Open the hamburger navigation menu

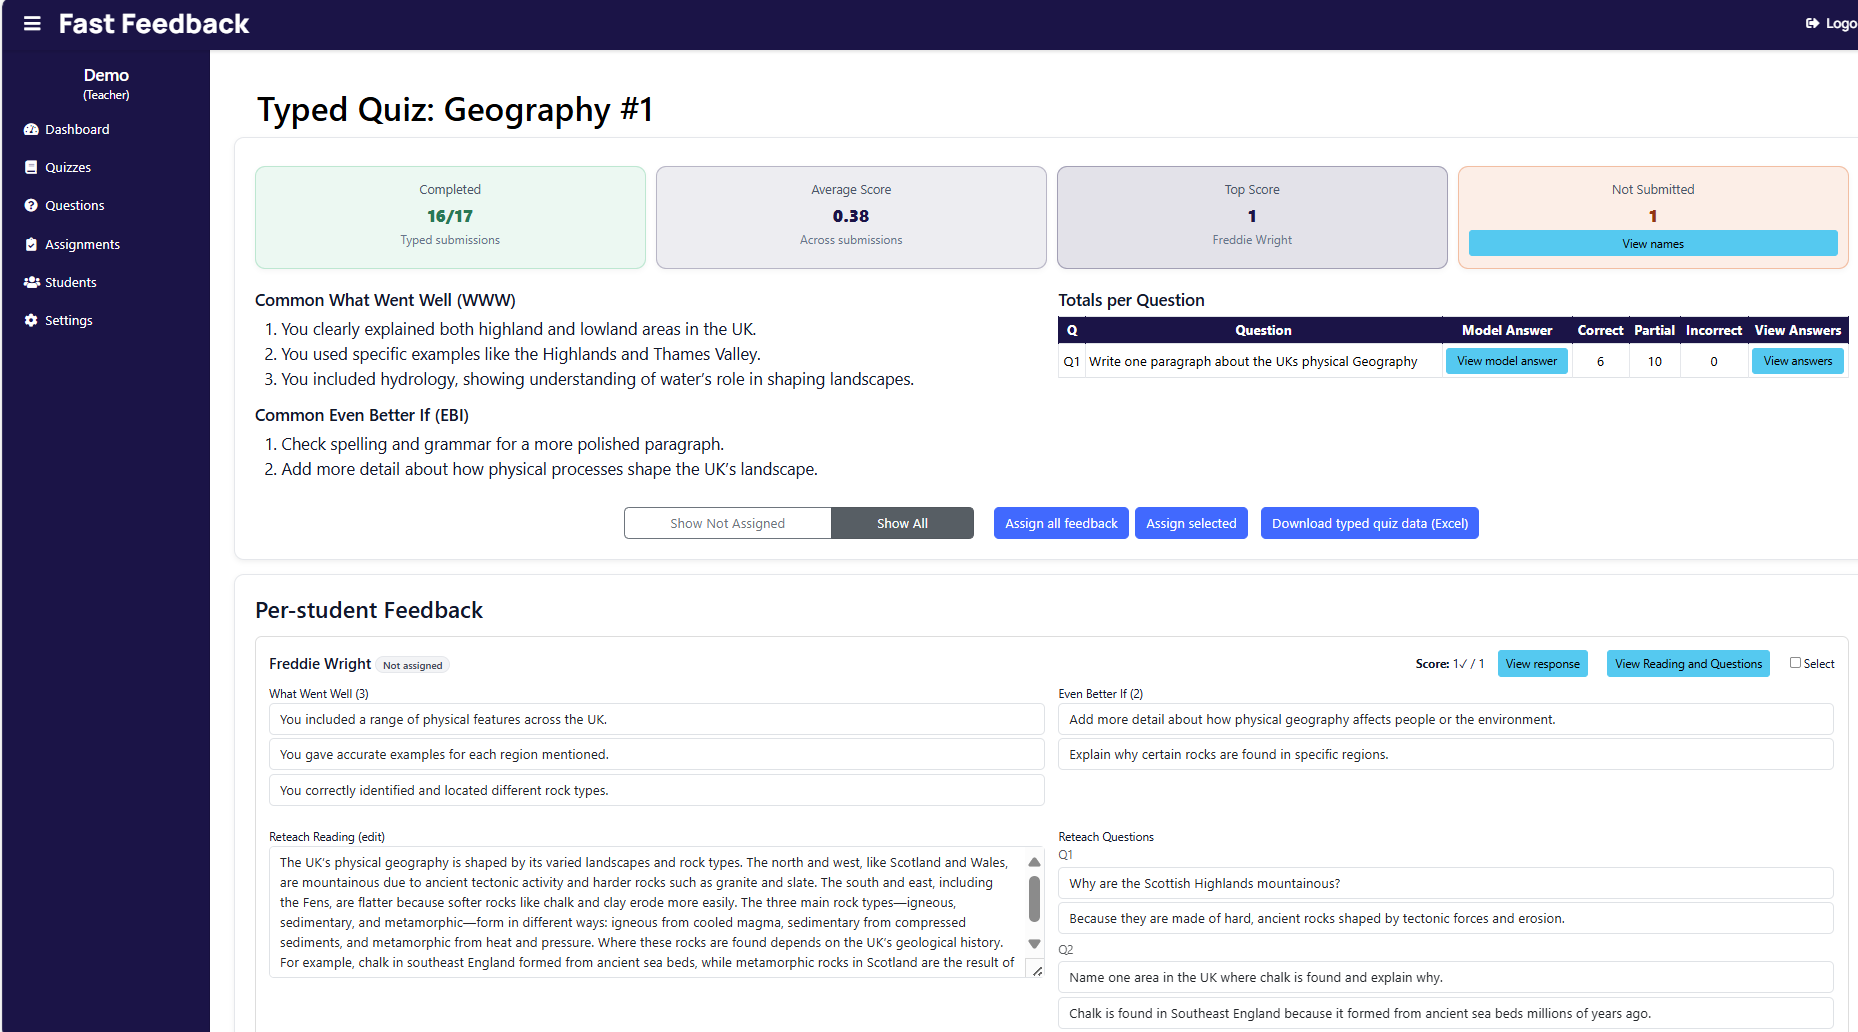pos(31,23)
